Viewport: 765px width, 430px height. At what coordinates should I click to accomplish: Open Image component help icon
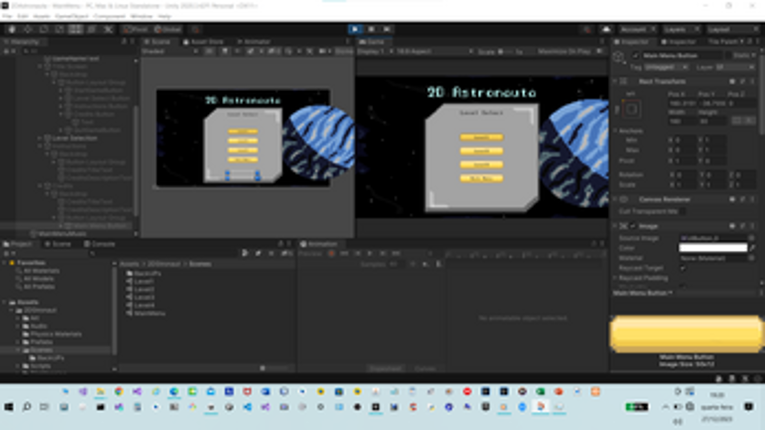tap(732, 226)
